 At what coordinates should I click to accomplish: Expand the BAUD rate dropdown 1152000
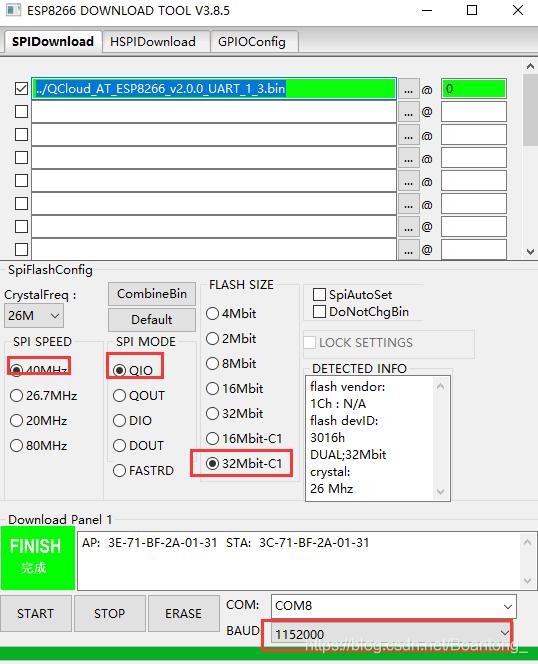click(x=390, y=634)
